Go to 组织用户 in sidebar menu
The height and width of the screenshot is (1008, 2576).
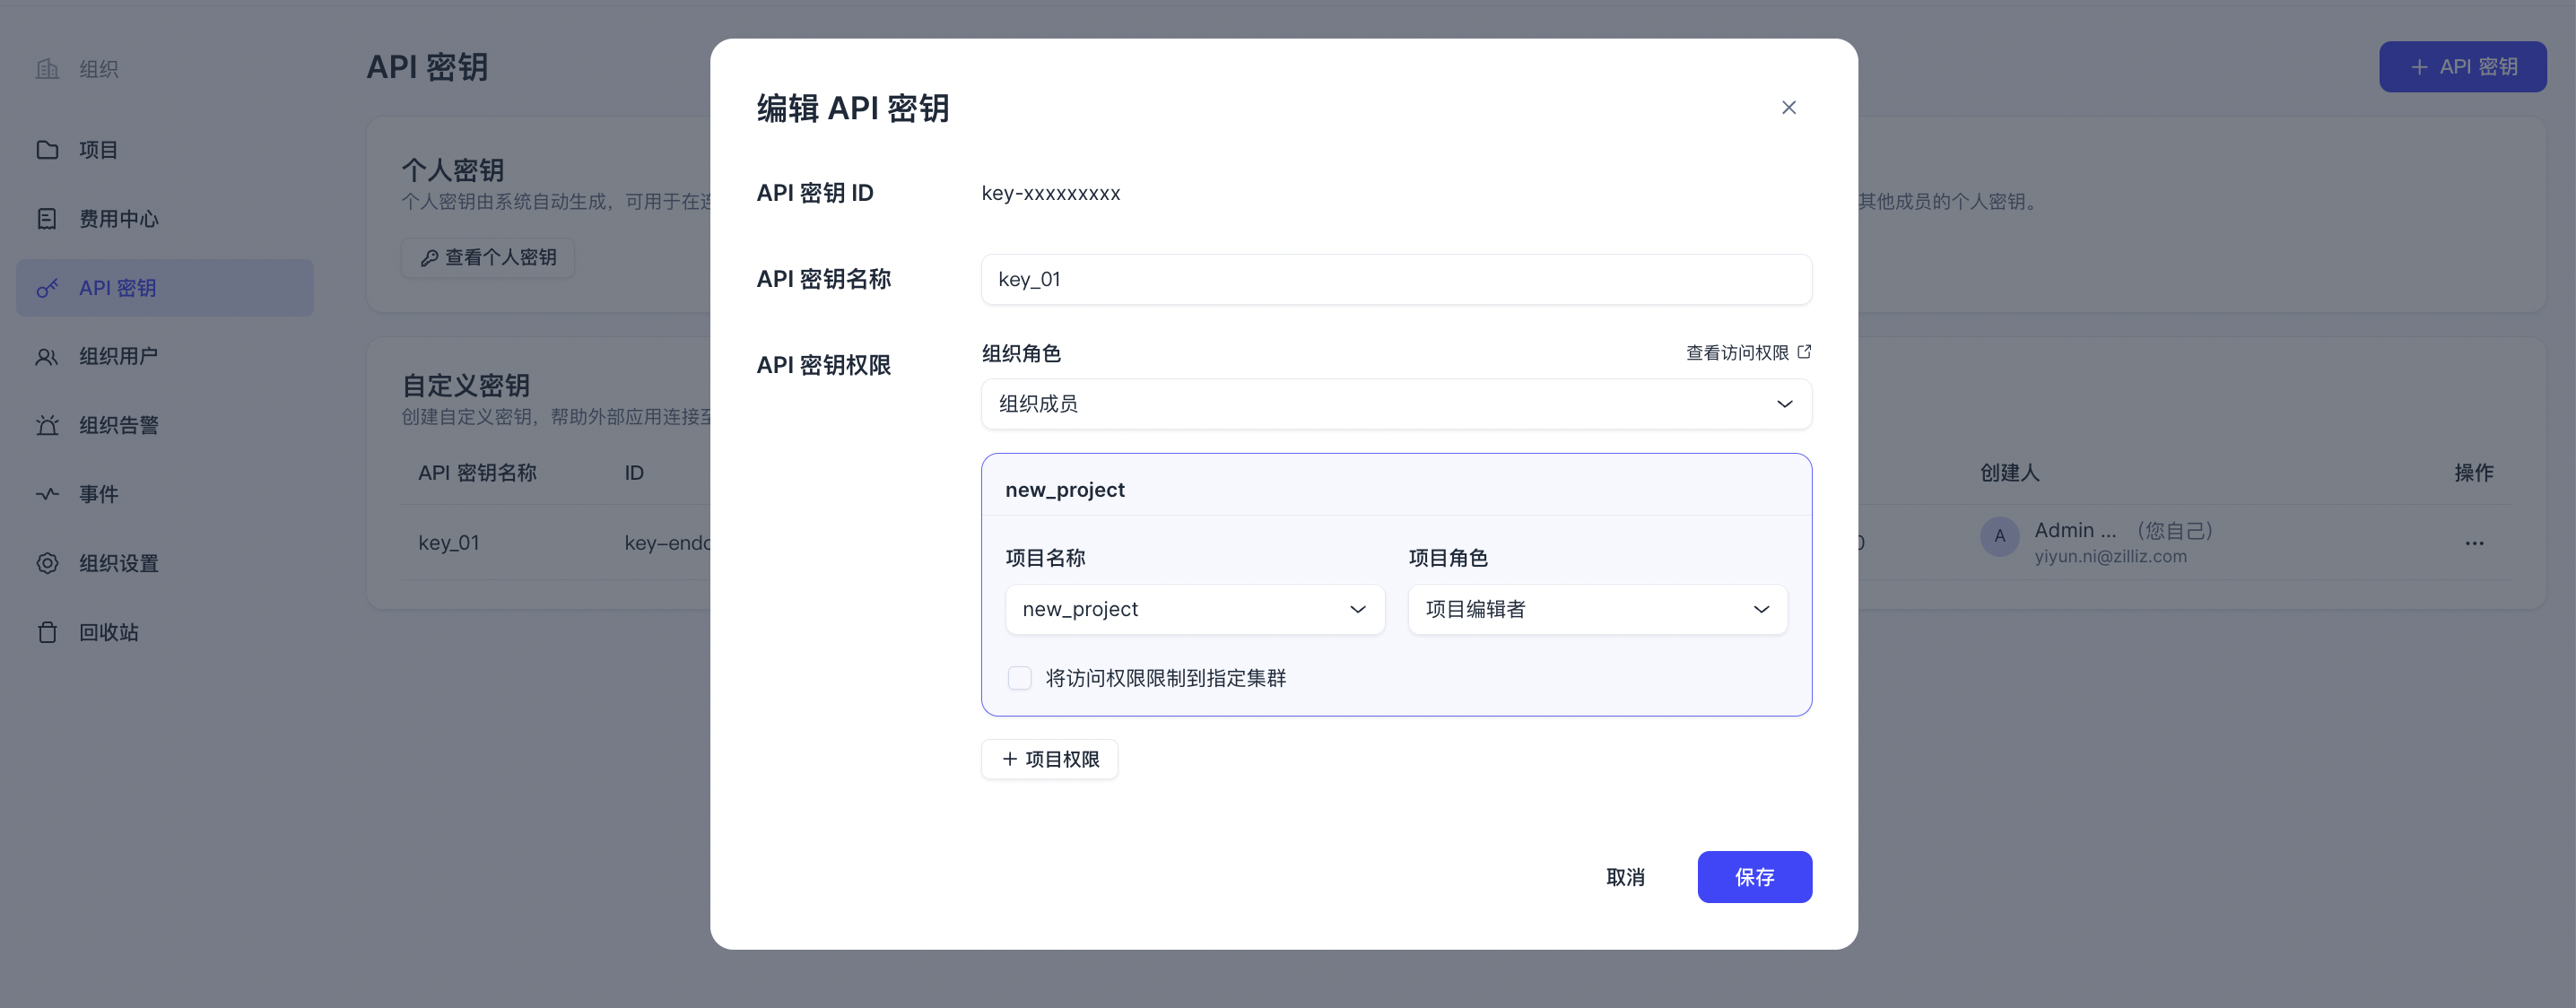165,357
